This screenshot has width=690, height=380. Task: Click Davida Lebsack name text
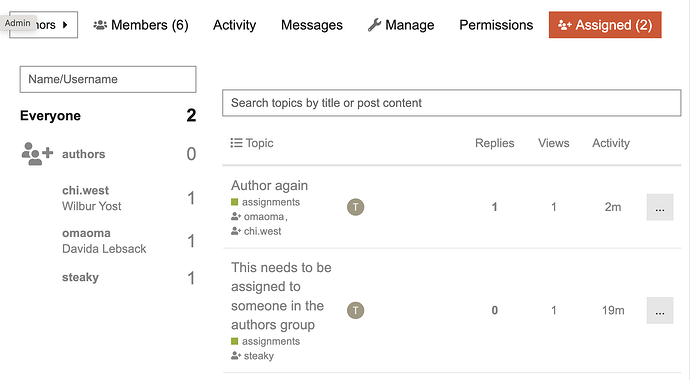tap(104, 248)
